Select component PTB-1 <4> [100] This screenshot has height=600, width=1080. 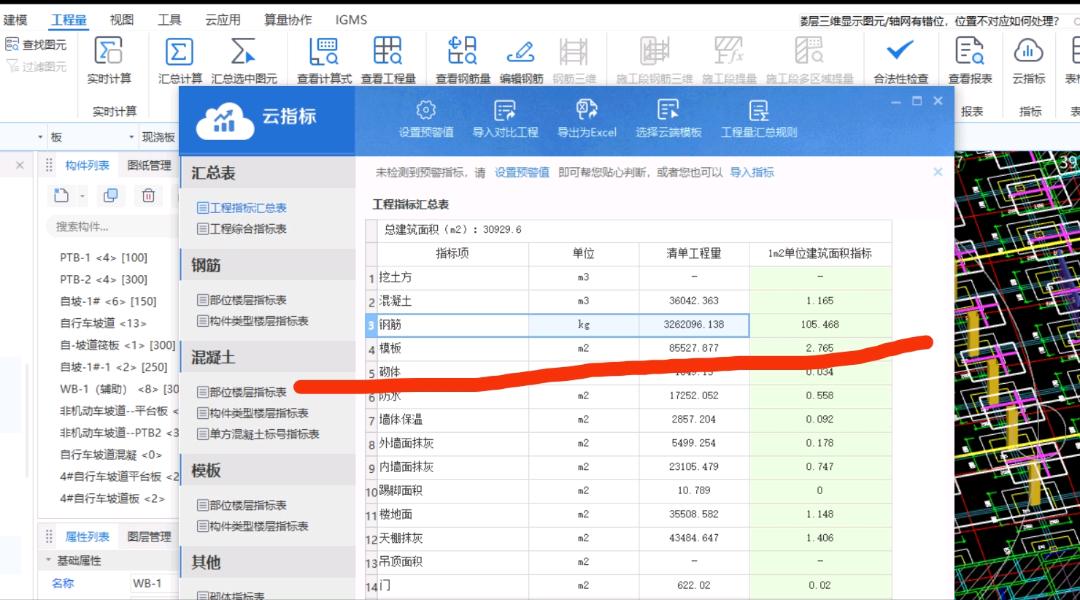tap(103, 258)
